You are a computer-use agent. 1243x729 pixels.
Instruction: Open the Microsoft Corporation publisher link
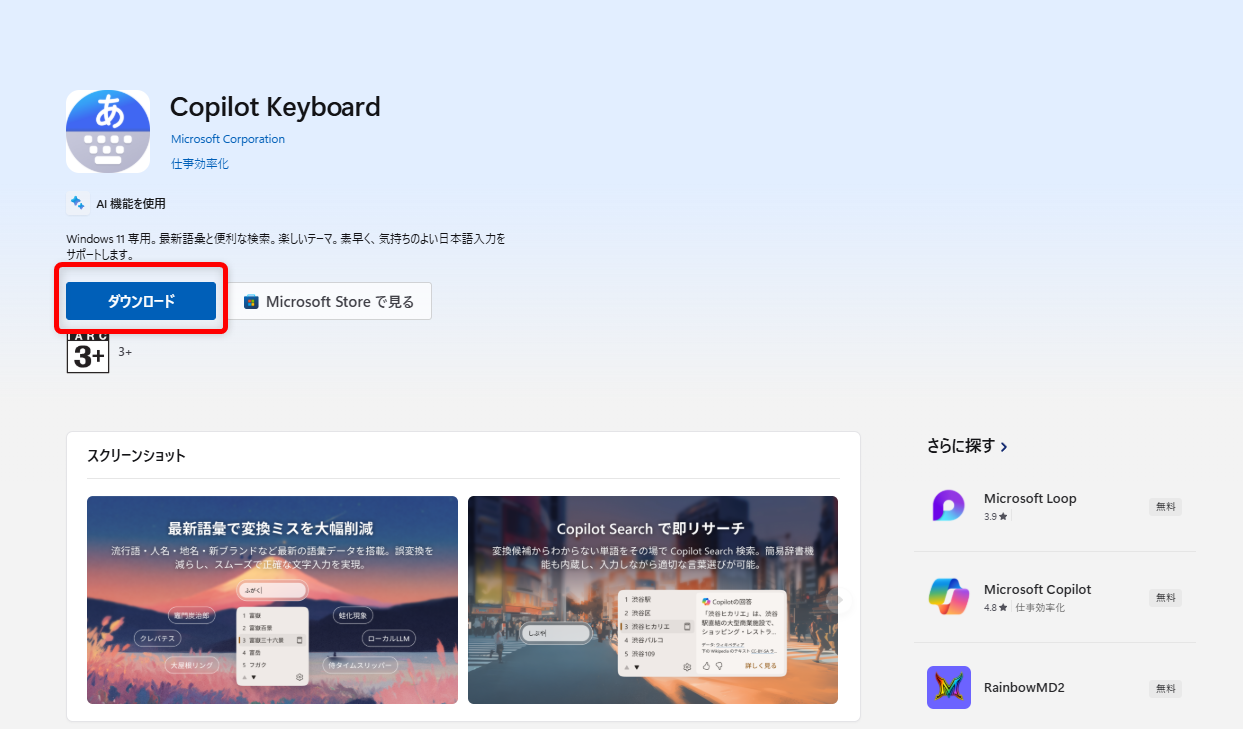coord(228,139)
